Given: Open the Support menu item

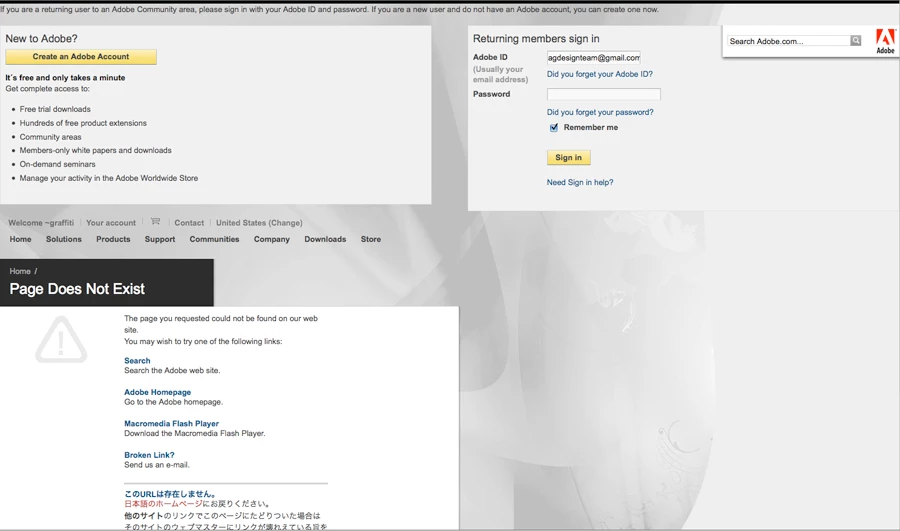Looking at the screenshot, I should pos(160,239).
